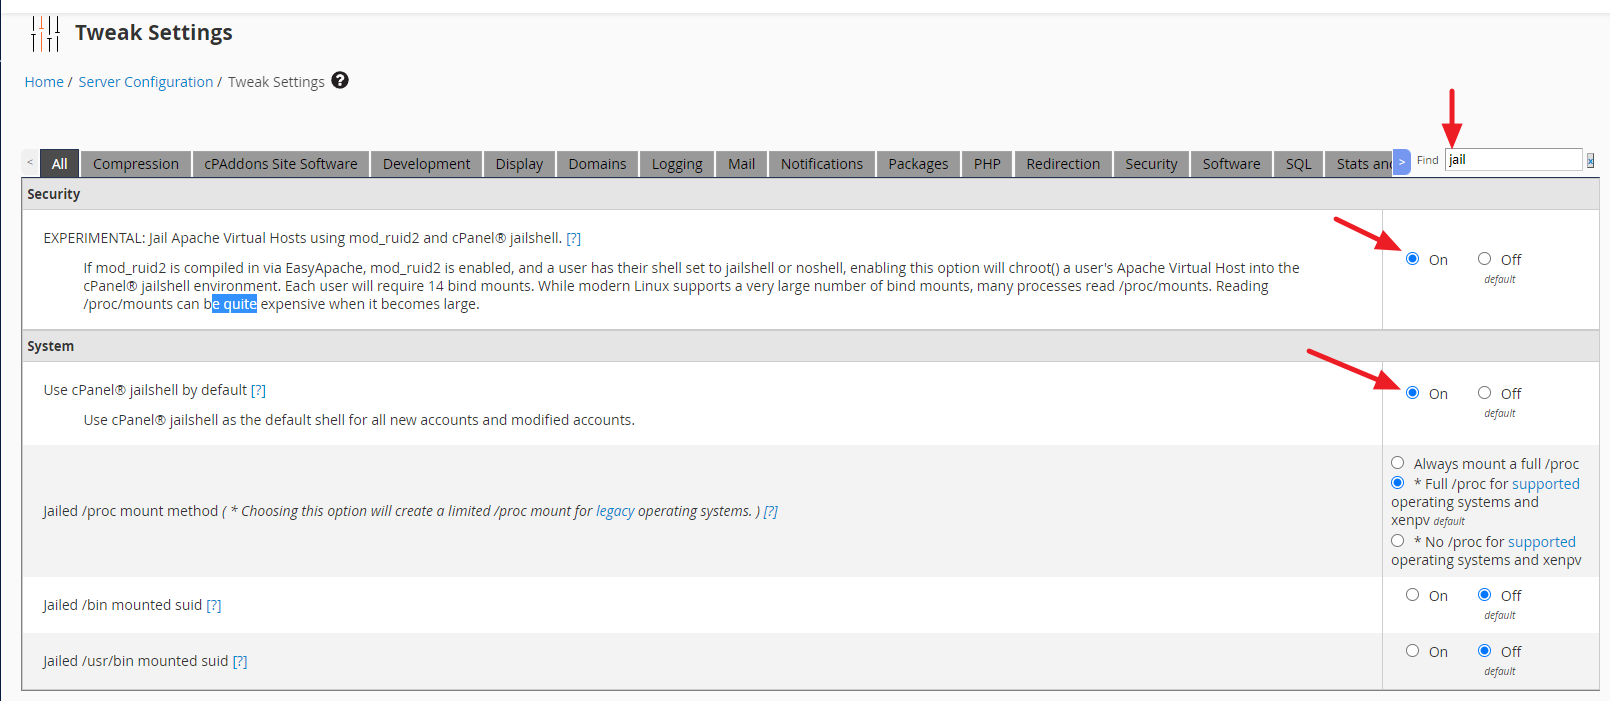This screenshot has width=1610, height=701.
Task: Open help [?] for Jailed /usr/bin mounted suid
Action: [240, 661]
